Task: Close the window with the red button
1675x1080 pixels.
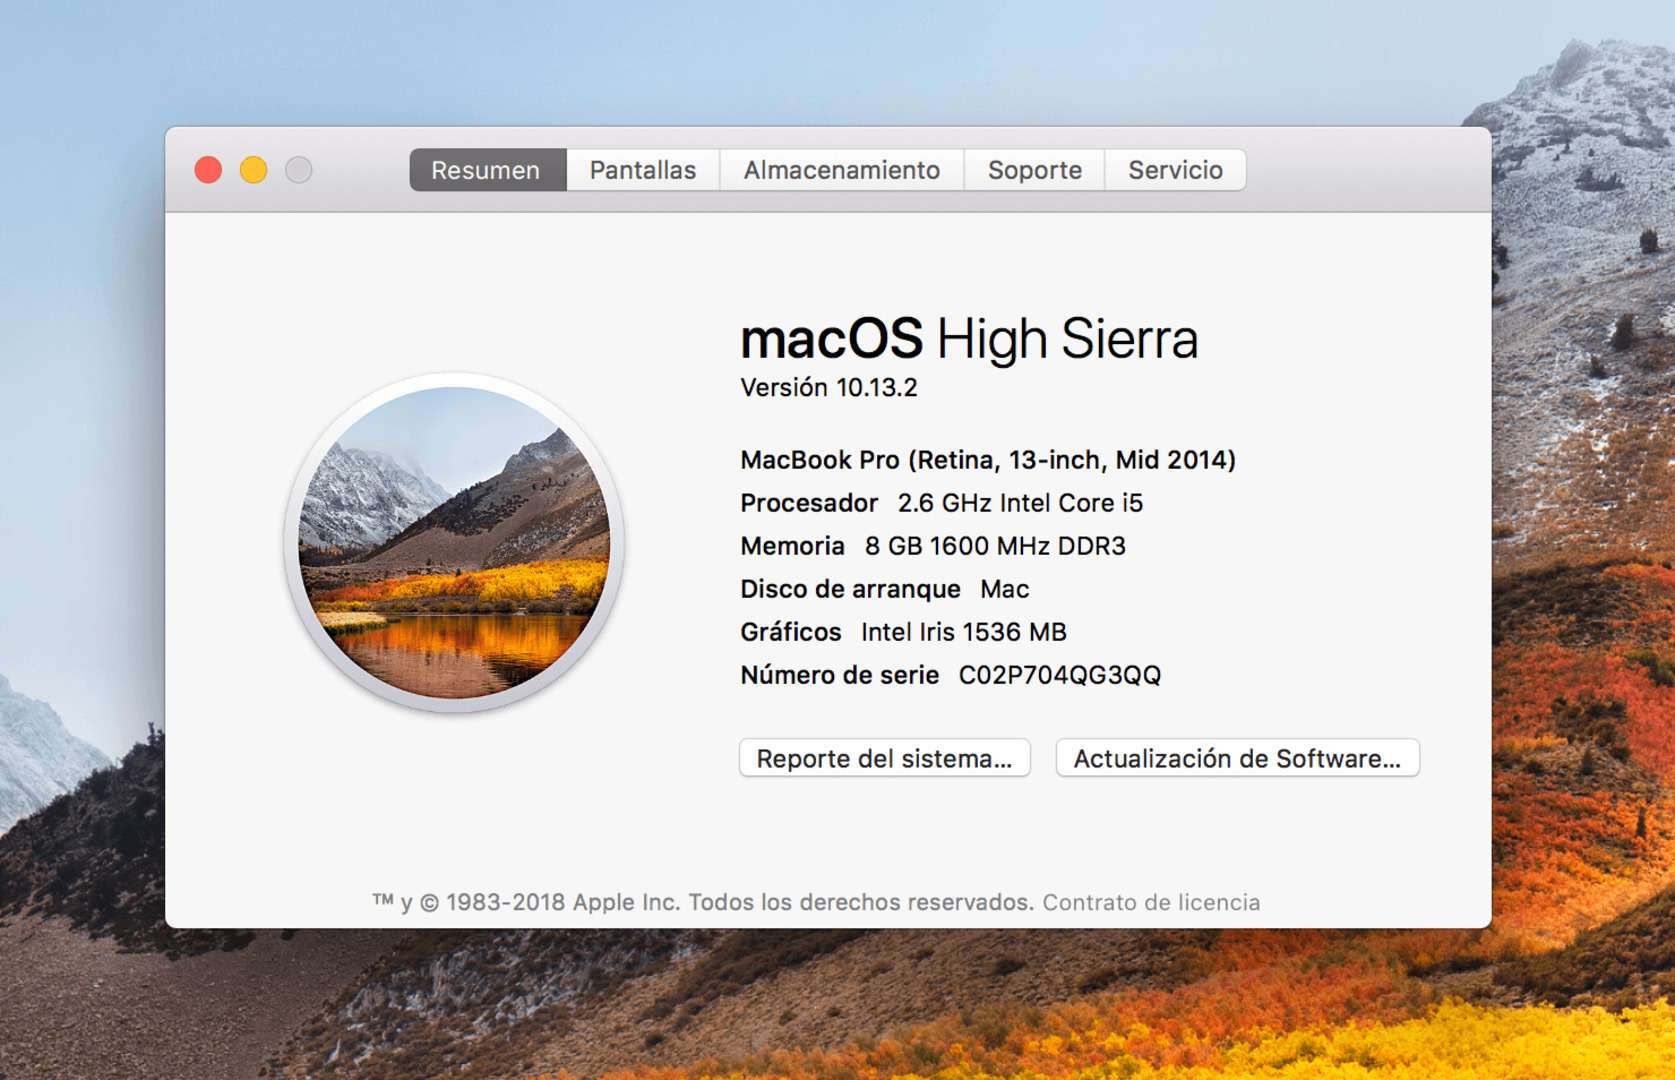Action: coord(208,170)
